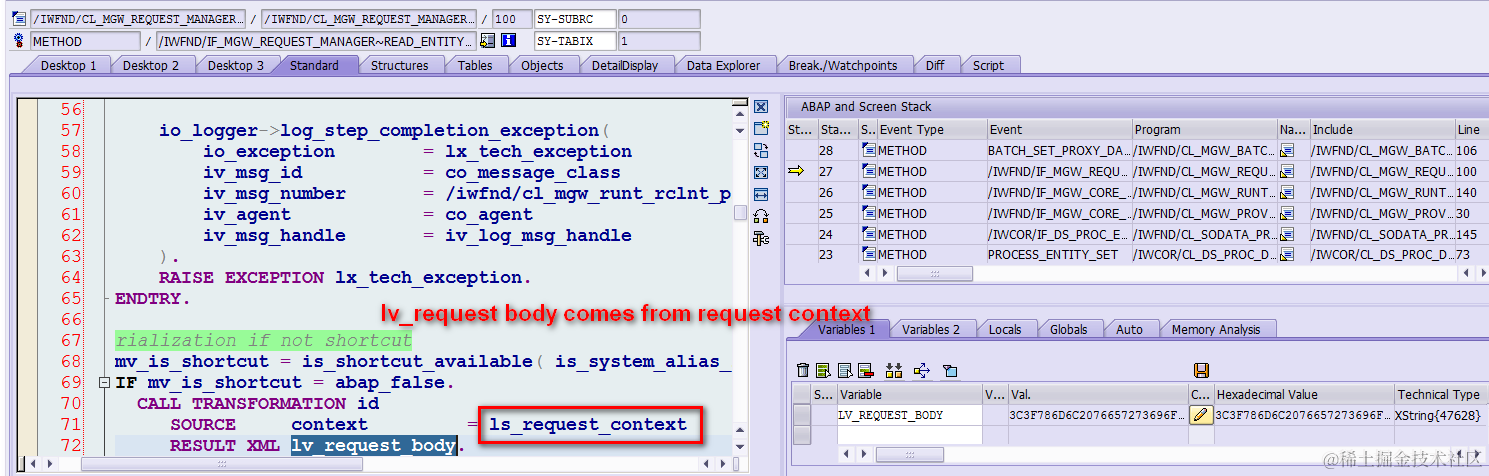Viewport: 1489px width, 476px height.
Task: Click the Hexadecimal Value column header
Action: 1304,394
